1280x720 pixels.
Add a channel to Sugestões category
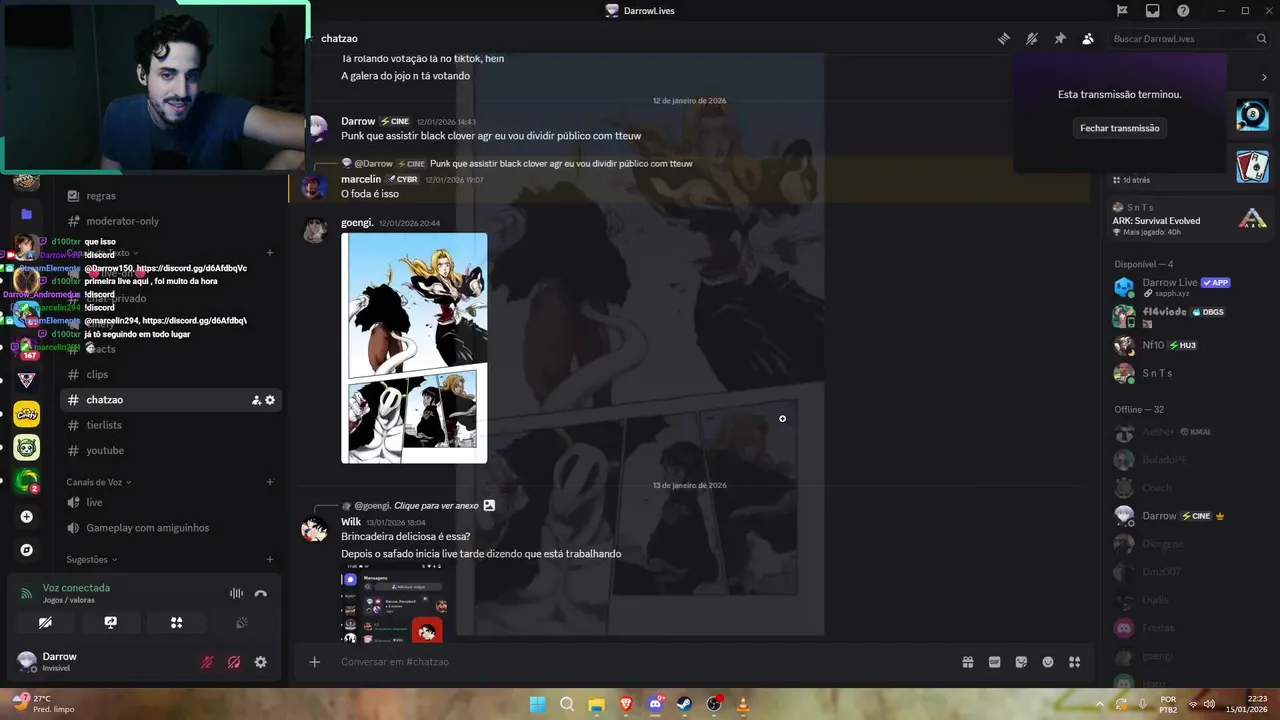(x=270, y=560)
